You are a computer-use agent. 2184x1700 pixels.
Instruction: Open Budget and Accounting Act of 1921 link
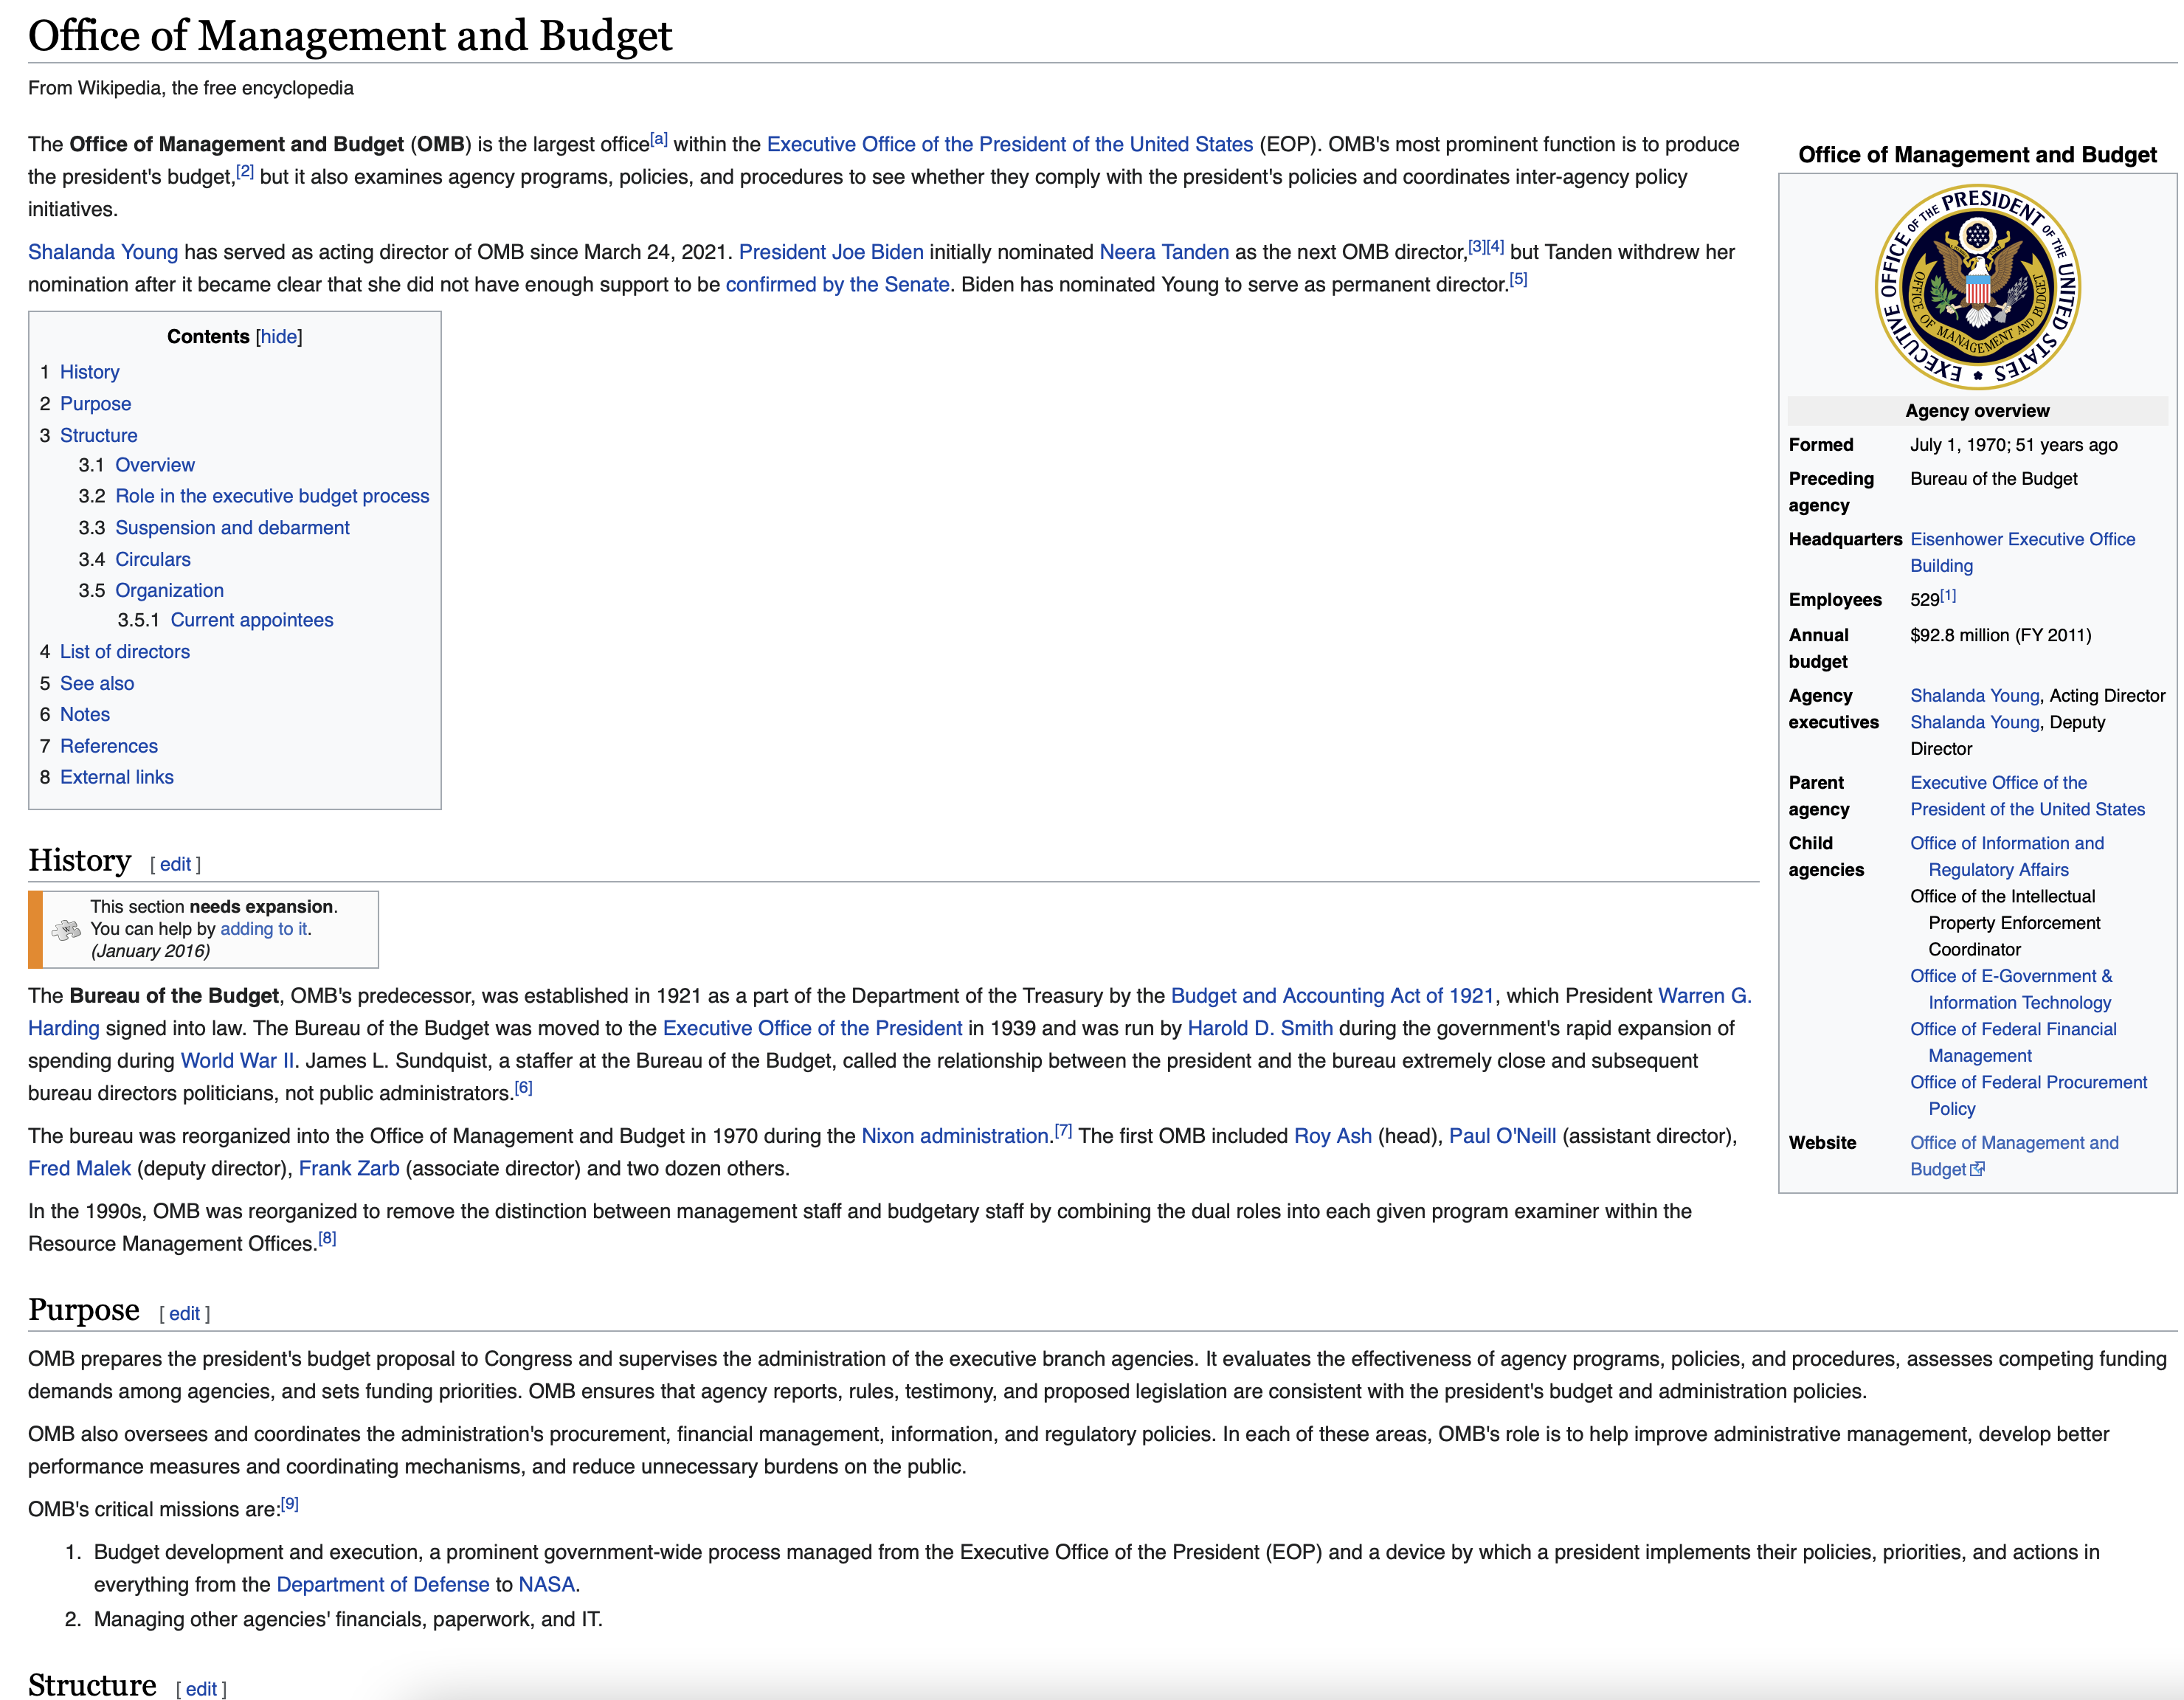point(1332,996)
